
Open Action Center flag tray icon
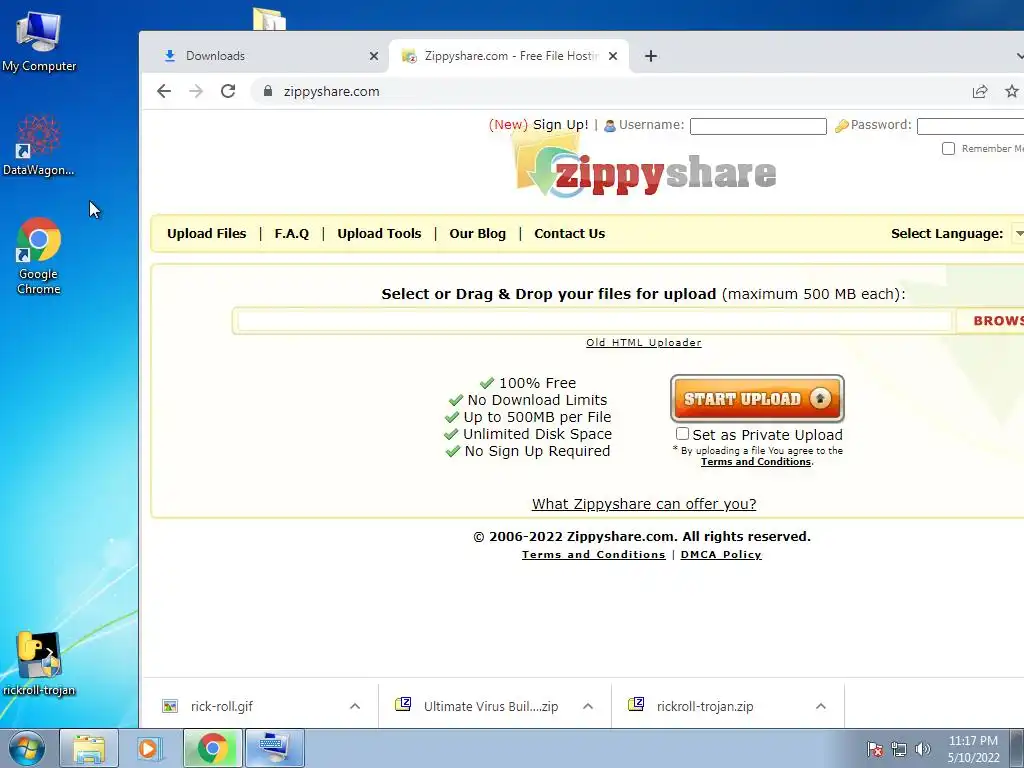(x=875, y=749)
